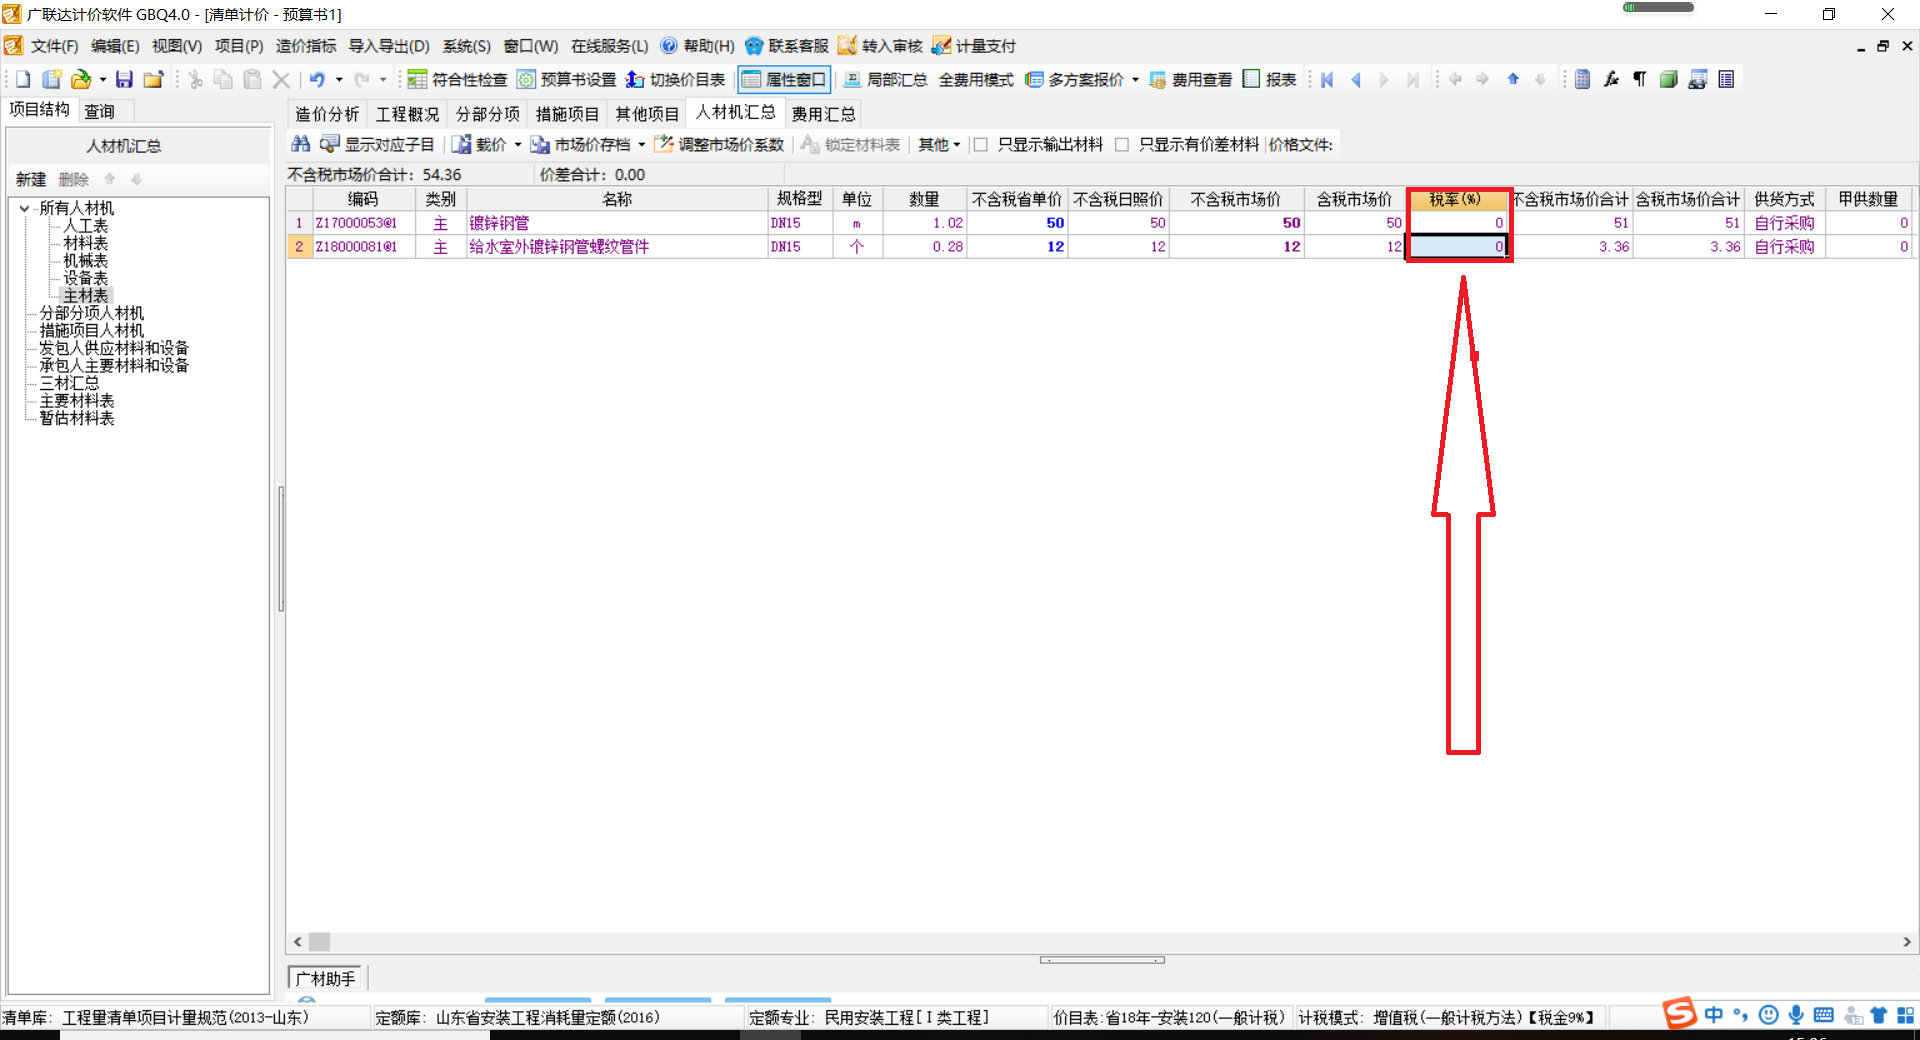Select 暂估材料表 tree item
The width and height of the screenshot is (1920, 1040).
click(77, 418)
